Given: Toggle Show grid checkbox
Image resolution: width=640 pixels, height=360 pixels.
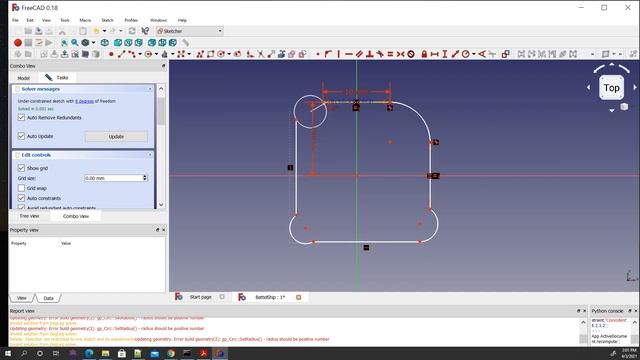Looking at the screenshot, I should [x=21, y=168].
